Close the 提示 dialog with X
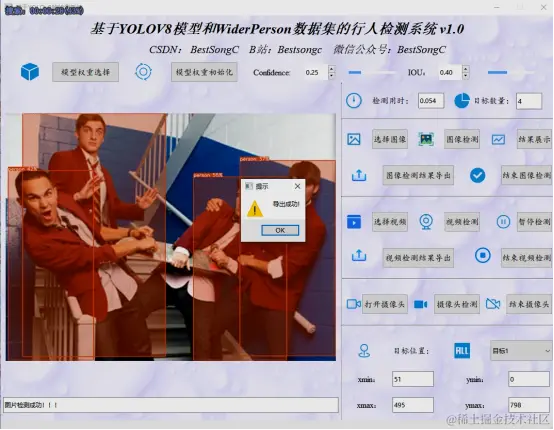This screenshot has height=430, width=554. point(297,186)
